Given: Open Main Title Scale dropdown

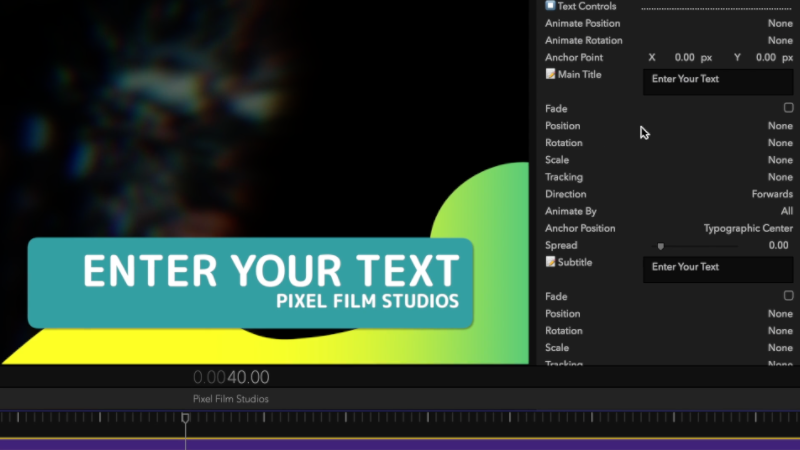Looking at the screenshot, I should (x=780, y=160).
